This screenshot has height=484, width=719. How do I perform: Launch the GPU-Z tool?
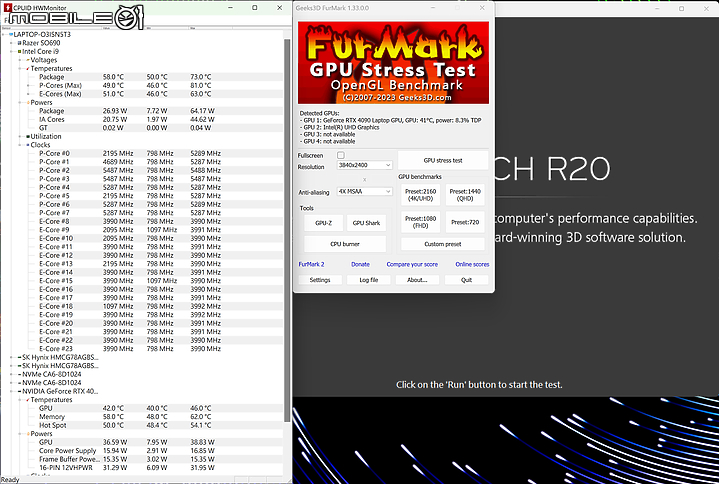323,223
